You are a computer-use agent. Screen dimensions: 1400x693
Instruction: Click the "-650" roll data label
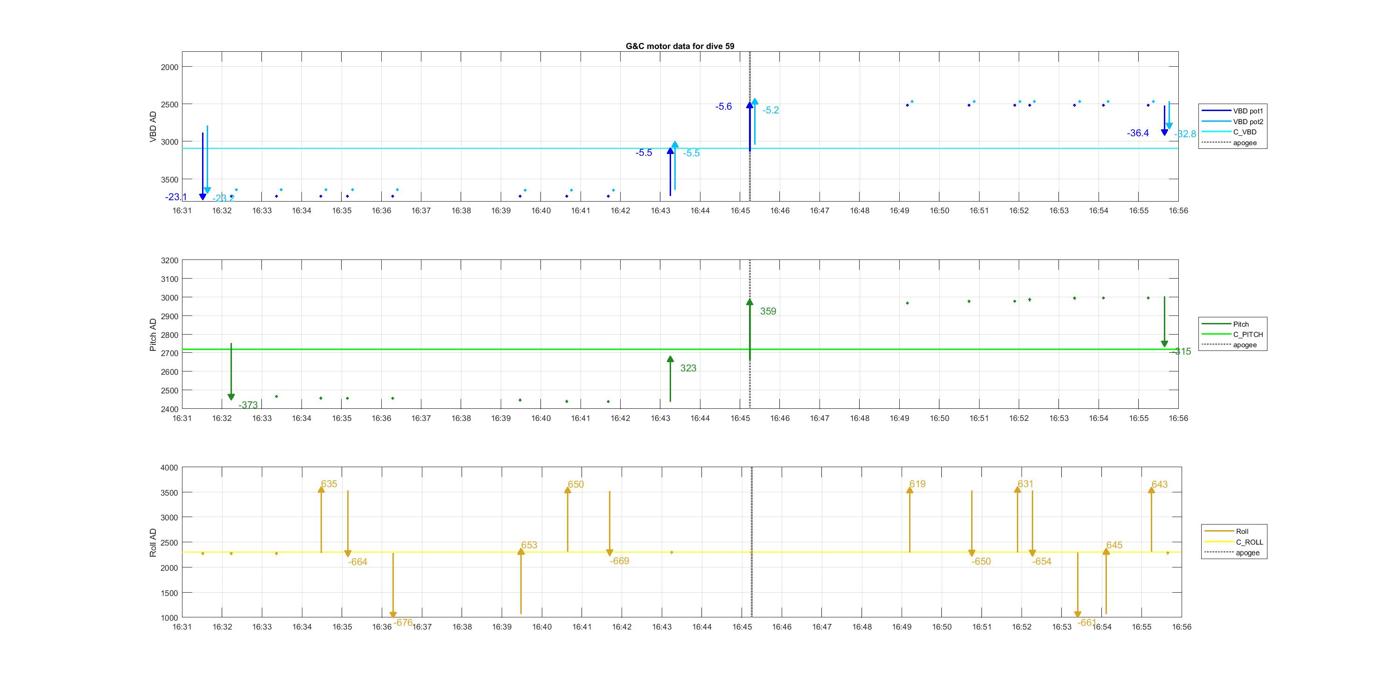[981, 562]
